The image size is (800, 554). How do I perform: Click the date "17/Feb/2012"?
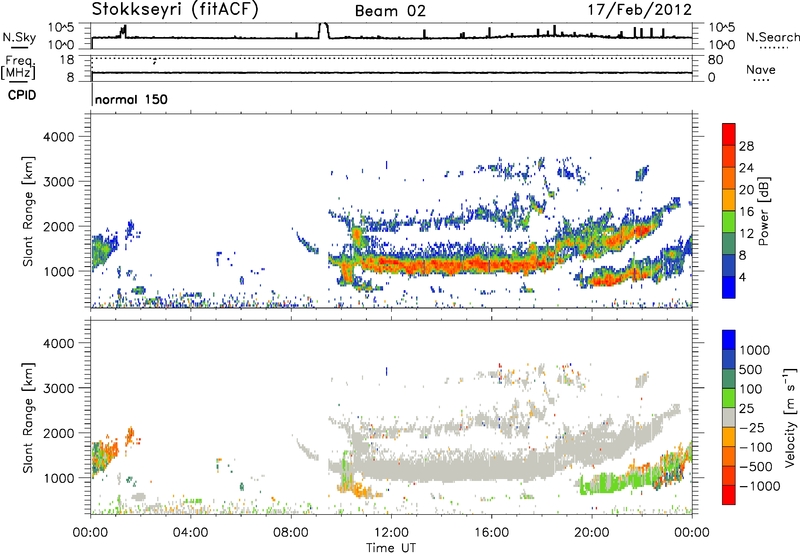tap(640, 9)
